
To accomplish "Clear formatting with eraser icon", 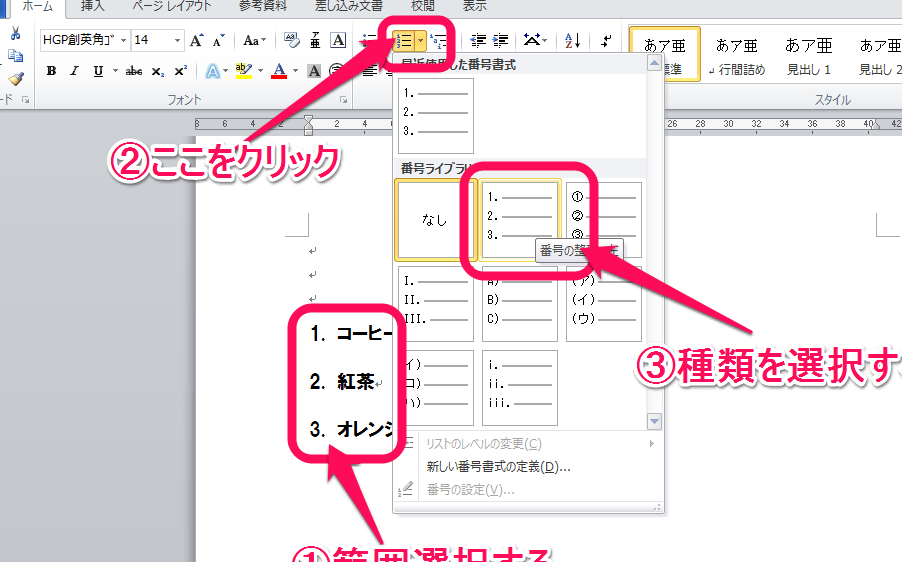I will coord(292,40).
